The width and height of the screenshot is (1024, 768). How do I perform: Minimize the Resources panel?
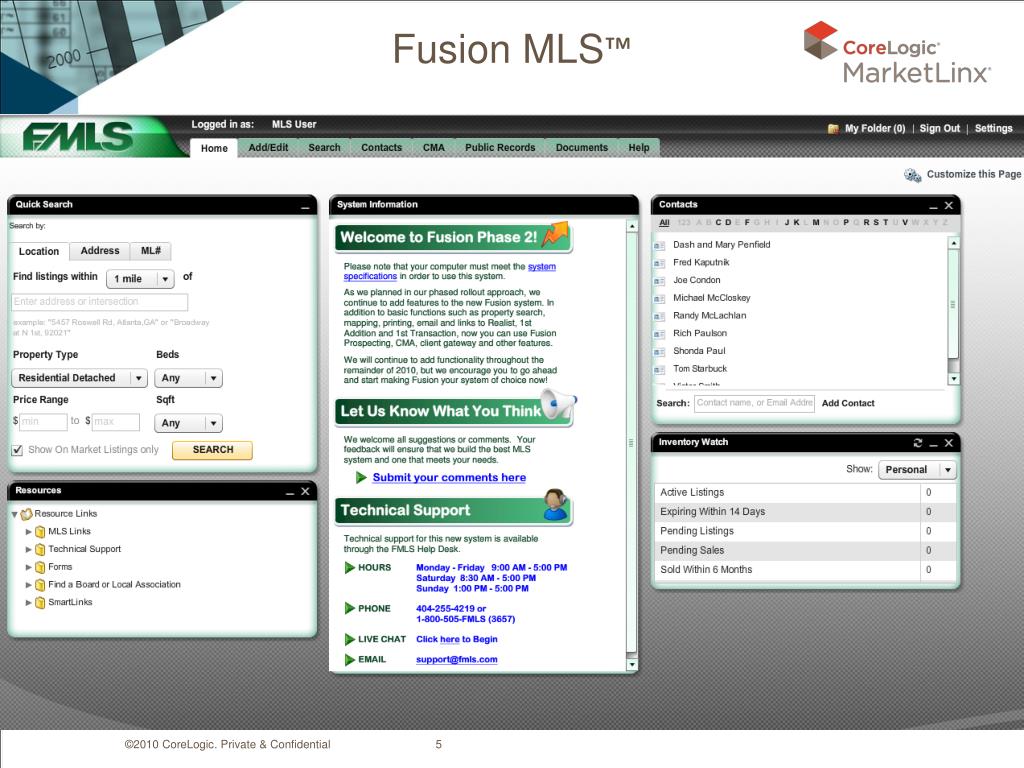(x=290, y=492)
